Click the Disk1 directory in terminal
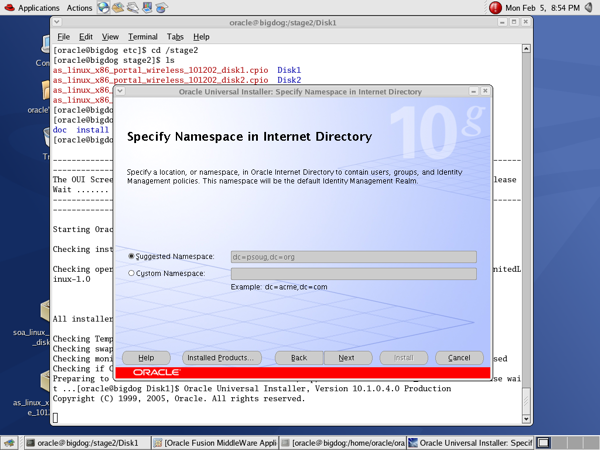This screenshot has width=600, height=450. point(289,70)
